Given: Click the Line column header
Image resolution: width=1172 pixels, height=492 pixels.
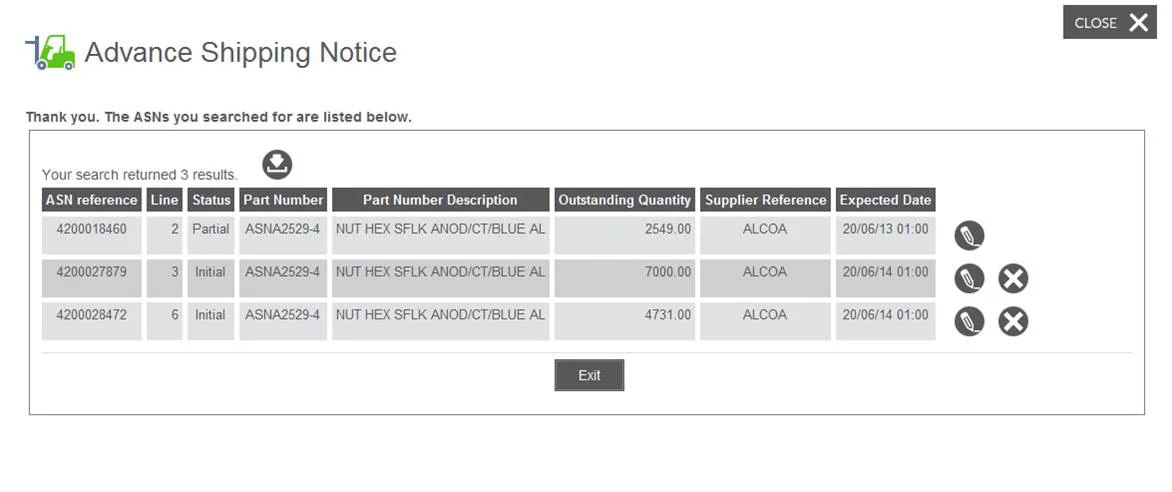Looking at the screenshot, I should pyautogui.click(x=164, y=200).
